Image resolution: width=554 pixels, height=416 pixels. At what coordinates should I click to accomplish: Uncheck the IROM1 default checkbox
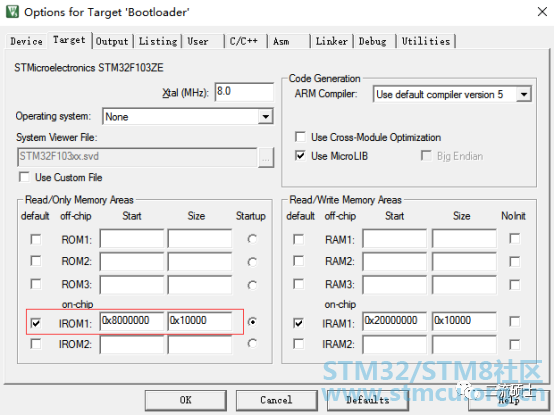pos(36,323)
